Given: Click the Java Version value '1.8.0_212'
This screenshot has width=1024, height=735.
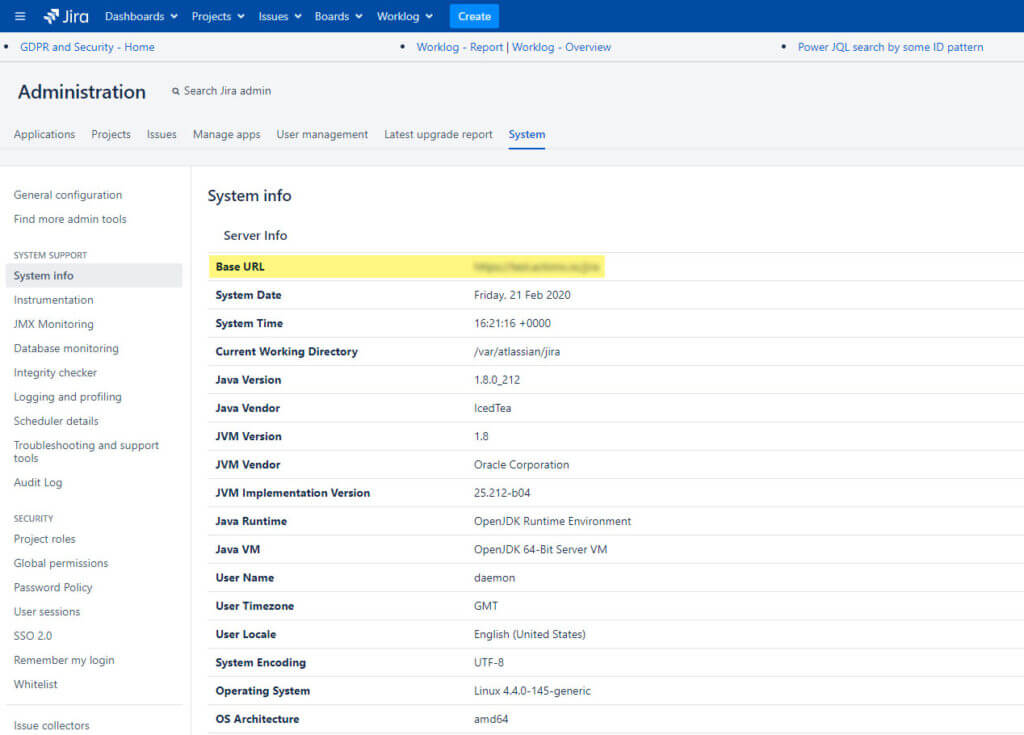Looking at the screenshot, I should click(497, 380).
